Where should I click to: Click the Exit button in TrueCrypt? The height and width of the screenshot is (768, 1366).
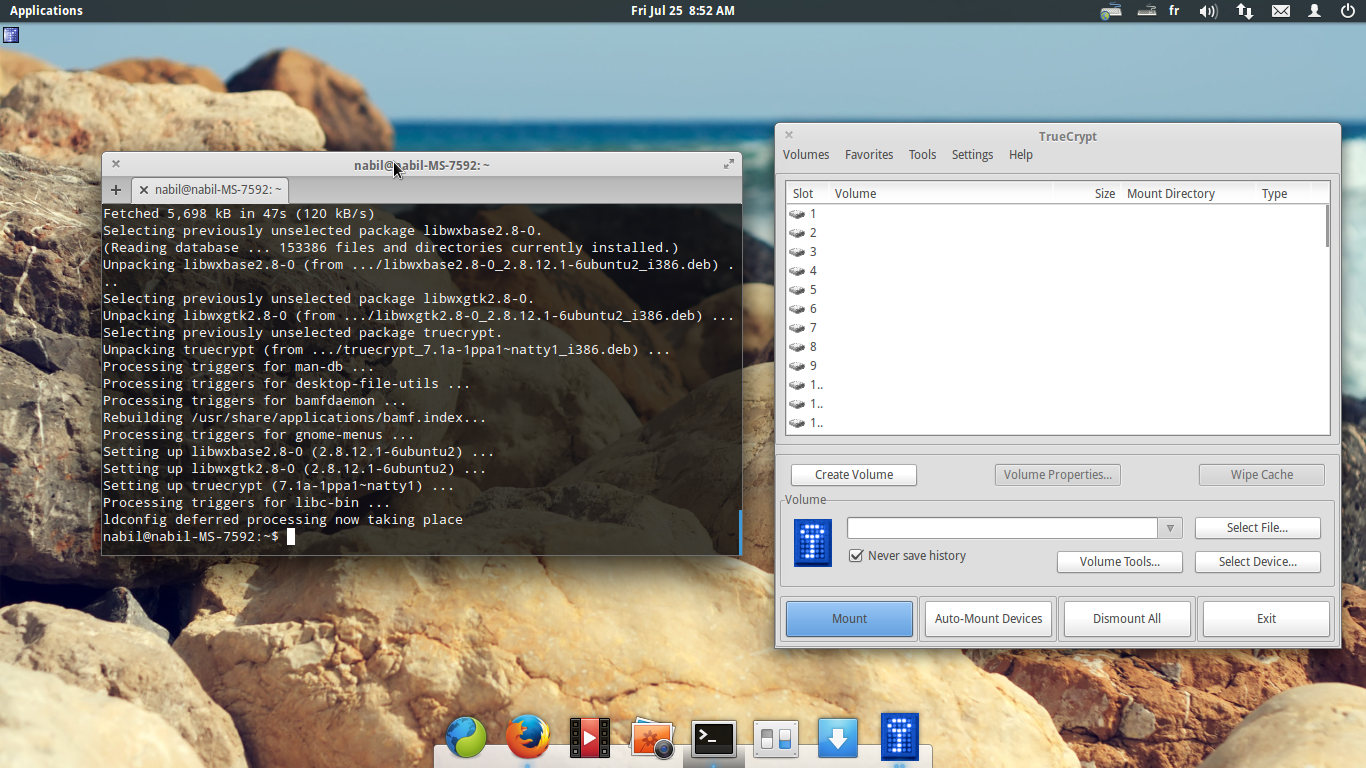[1267, 619]
